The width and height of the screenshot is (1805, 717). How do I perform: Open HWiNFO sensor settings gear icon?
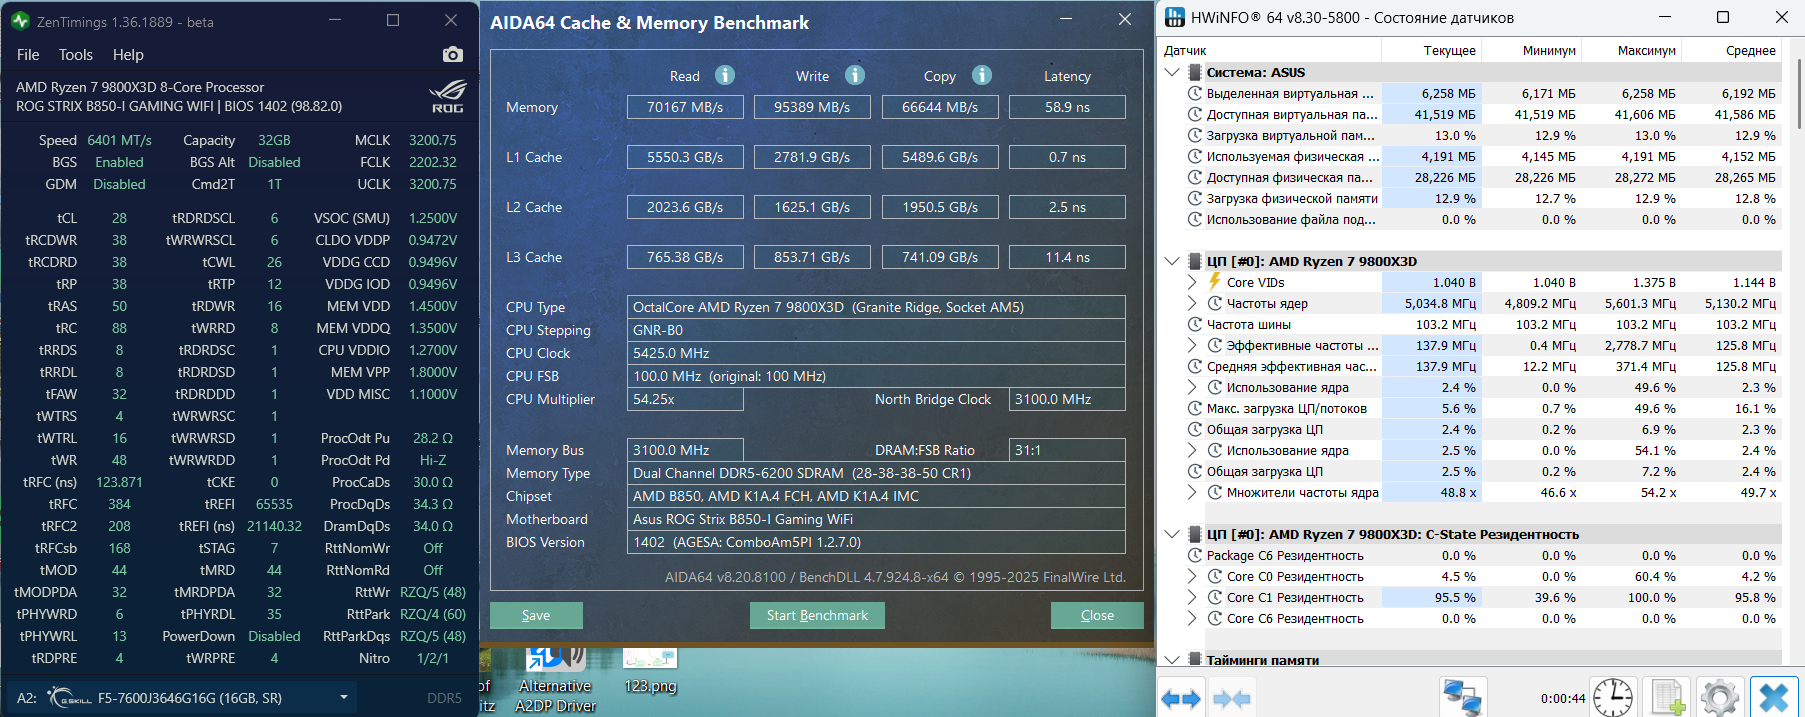[x=1720, y=698]
